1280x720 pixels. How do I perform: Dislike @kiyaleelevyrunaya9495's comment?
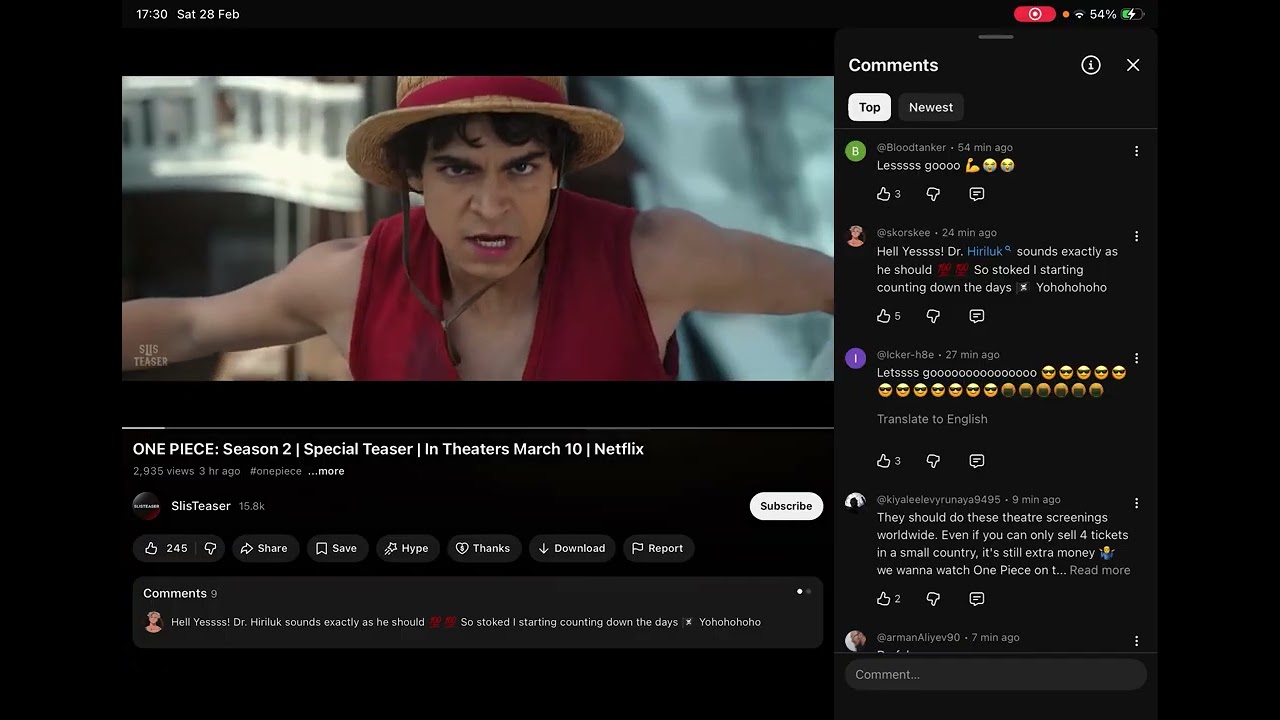tap(933, 599)
